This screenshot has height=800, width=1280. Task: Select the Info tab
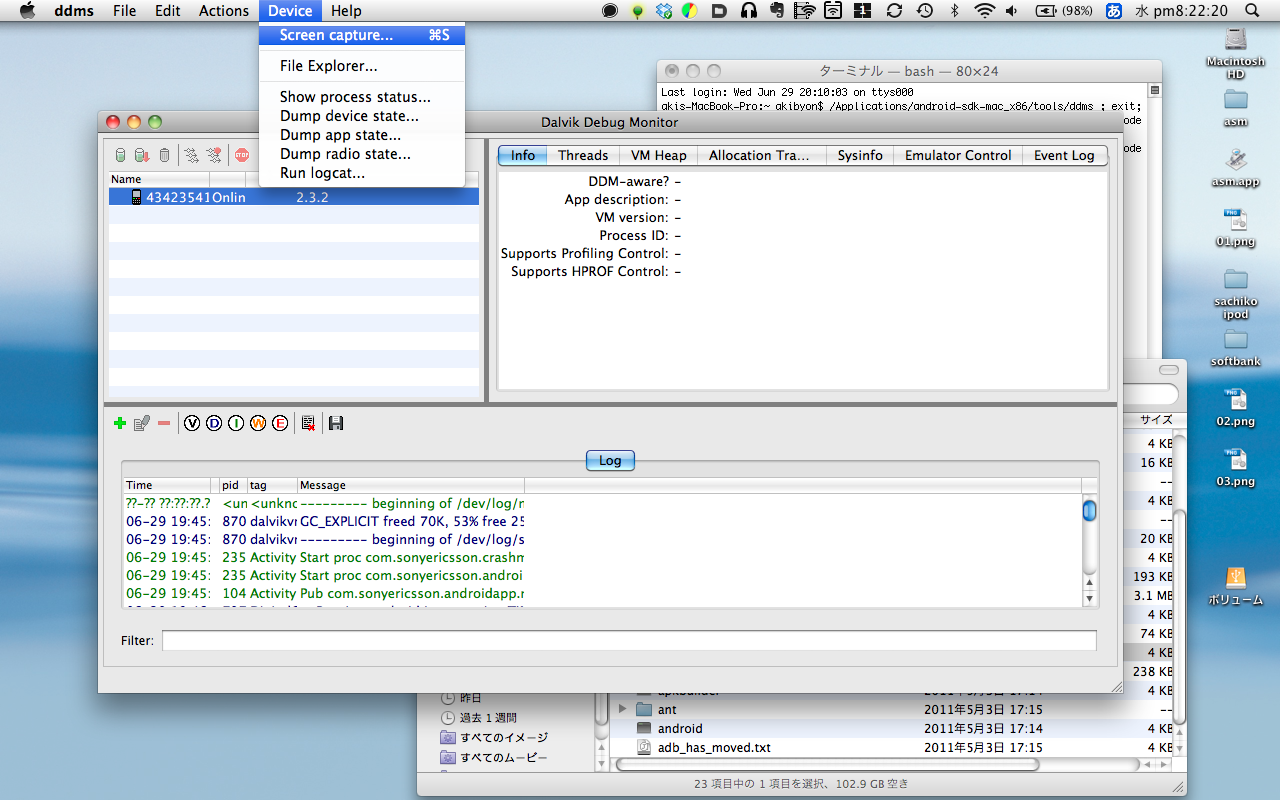(523, 155)
